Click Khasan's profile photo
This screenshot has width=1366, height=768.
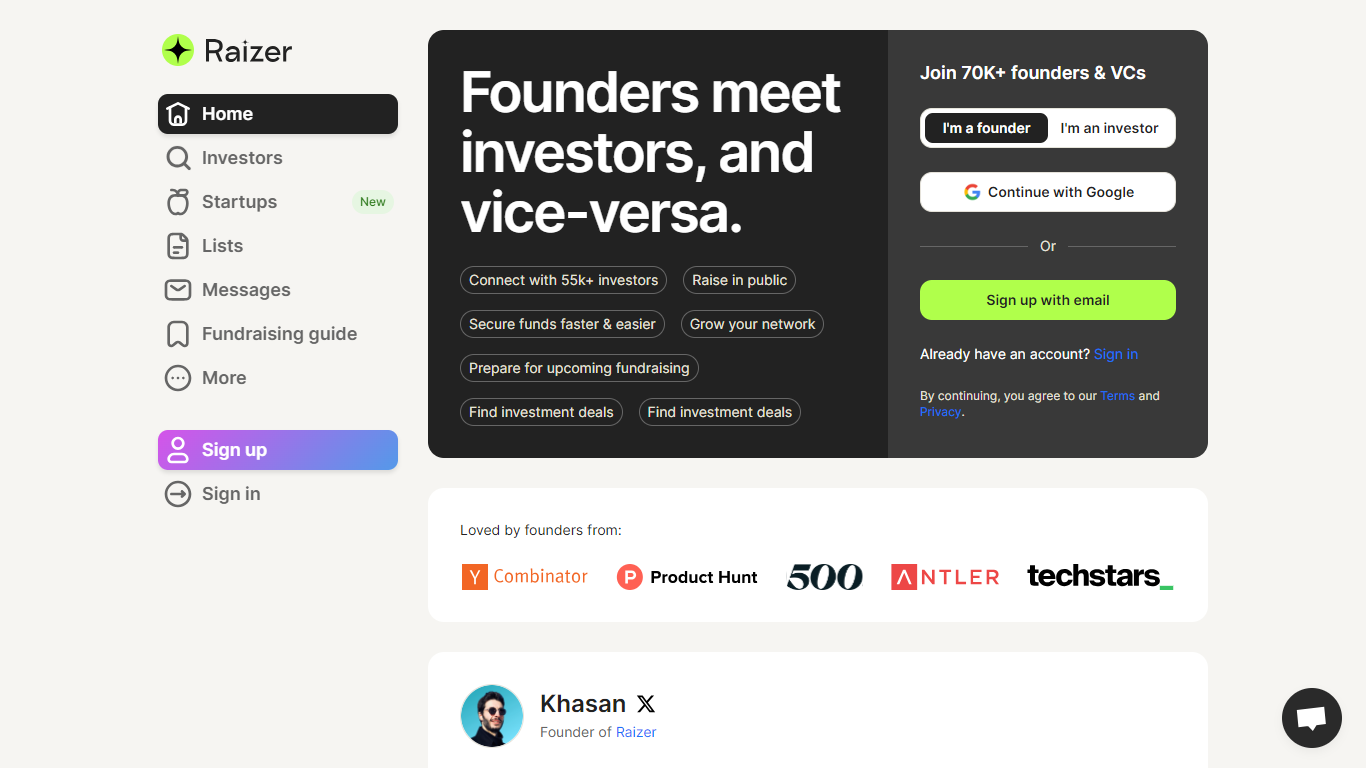(492, 716)
